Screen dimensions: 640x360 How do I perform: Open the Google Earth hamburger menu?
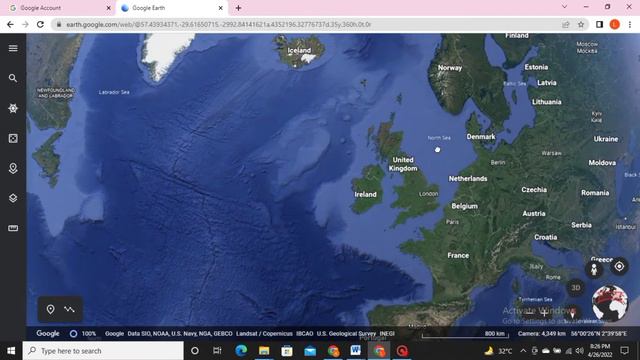tap(13, 48)
